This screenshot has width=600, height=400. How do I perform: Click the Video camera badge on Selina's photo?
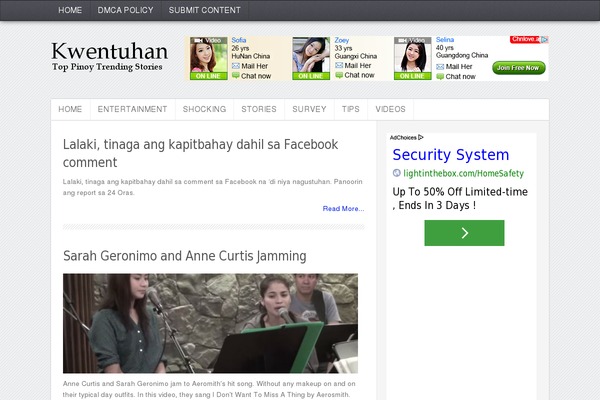(412, 40)
